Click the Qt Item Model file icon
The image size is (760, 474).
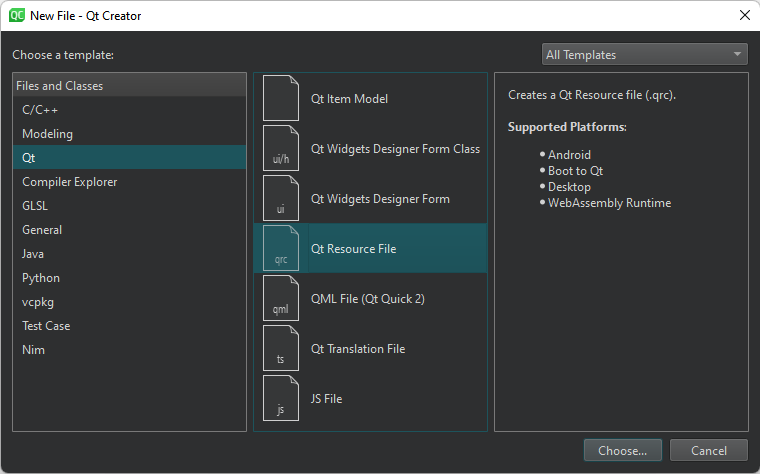pyautogui.click(x=281, y=99)
